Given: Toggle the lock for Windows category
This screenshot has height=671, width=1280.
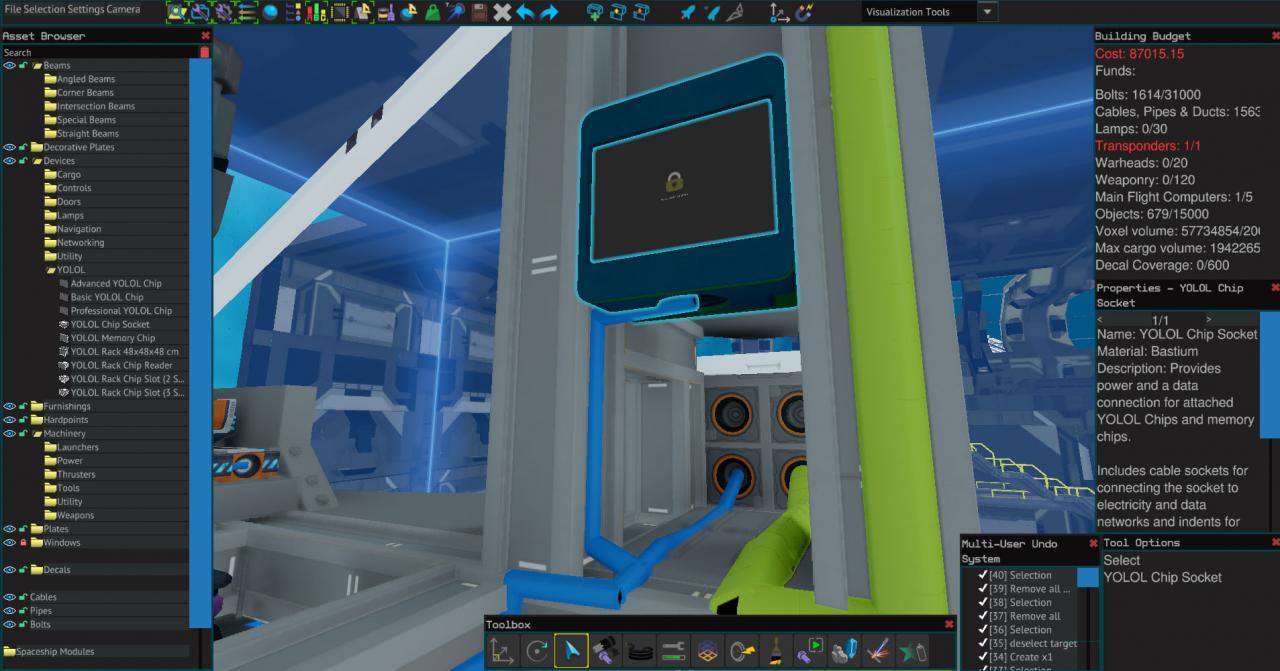Looking at the screenshot, I should point(23,543).
